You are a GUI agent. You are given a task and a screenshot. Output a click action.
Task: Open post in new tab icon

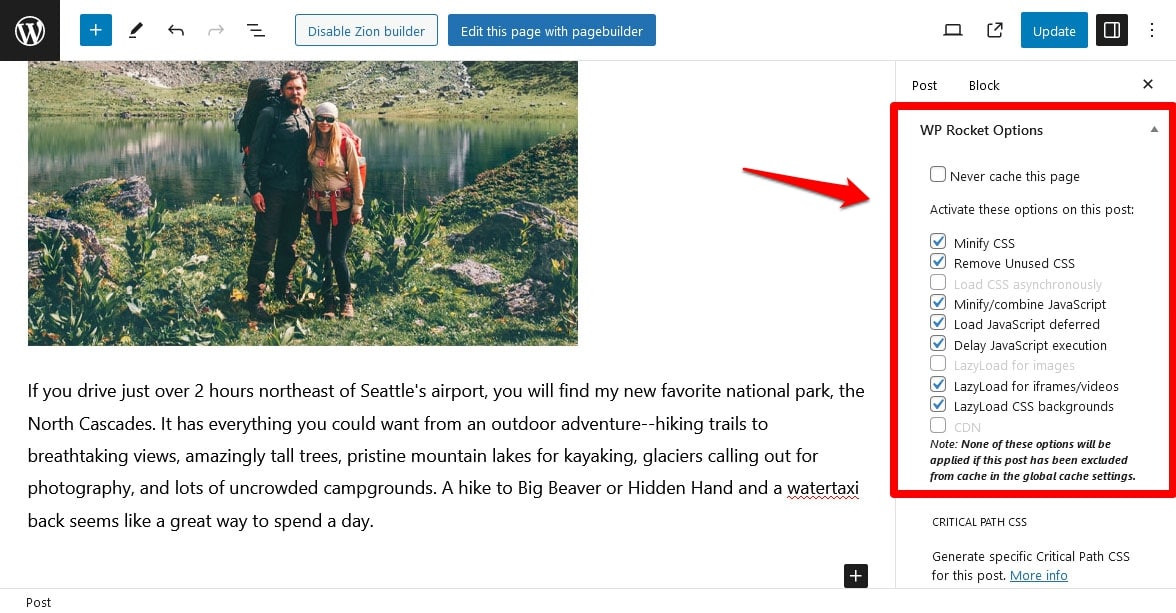click(994, 30)
